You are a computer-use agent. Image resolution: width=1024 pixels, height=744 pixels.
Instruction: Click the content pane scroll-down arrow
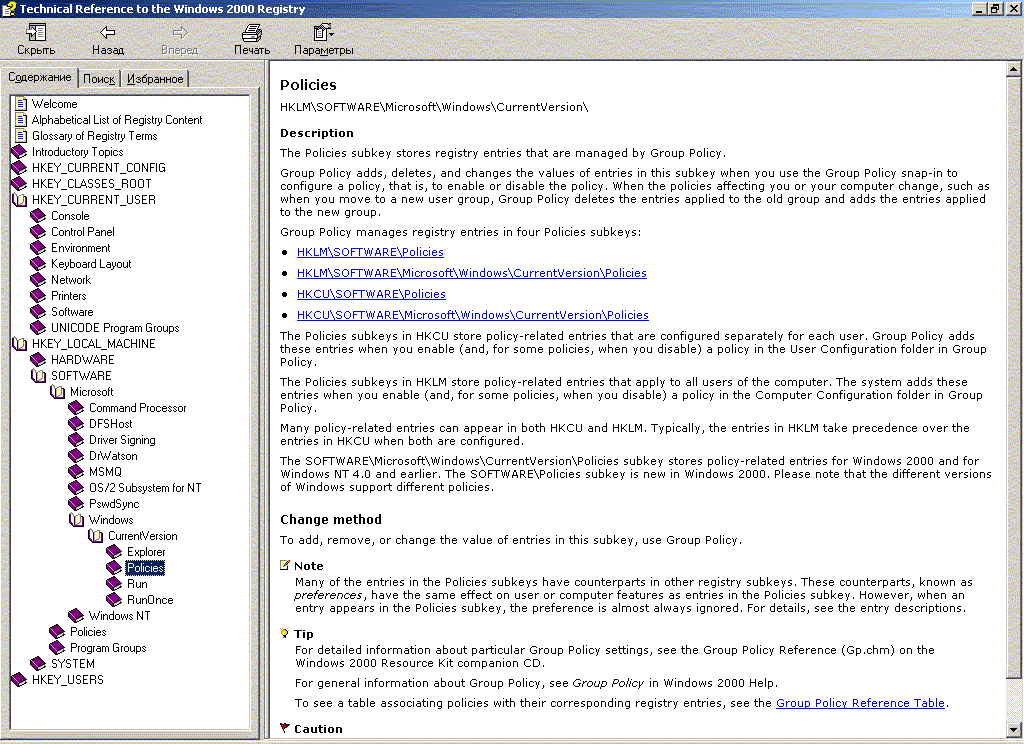(x=1014, y=730)
